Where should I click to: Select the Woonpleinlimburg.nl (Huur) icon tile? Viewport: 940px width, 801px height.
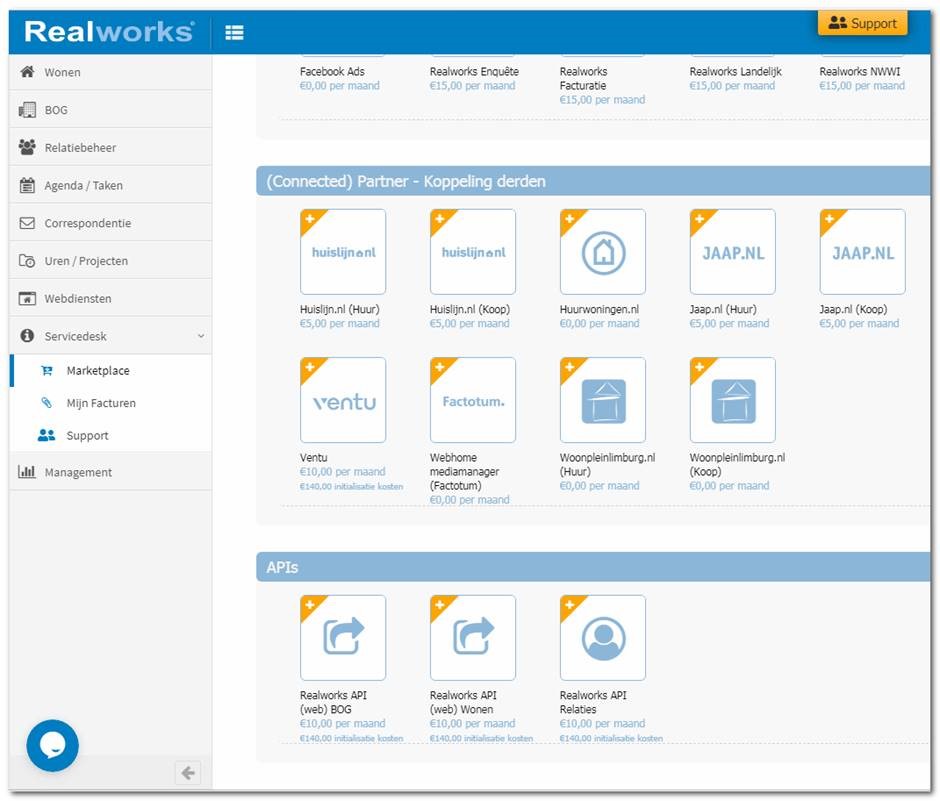pyautogui.click(x=603, y=400)
